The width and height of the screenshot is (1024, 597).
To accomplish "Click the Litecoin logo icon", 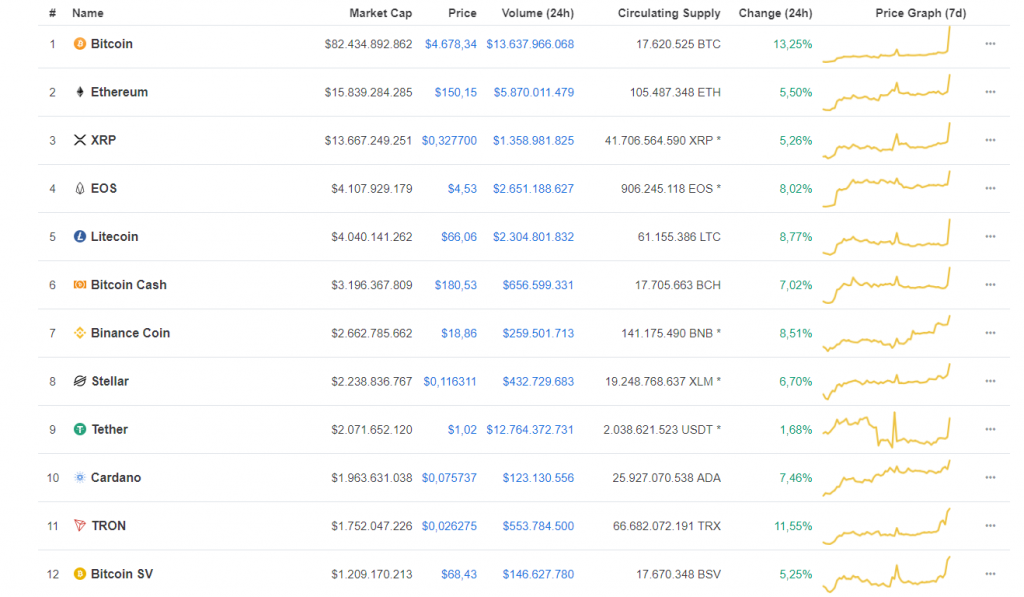I will tap(80, 236).
